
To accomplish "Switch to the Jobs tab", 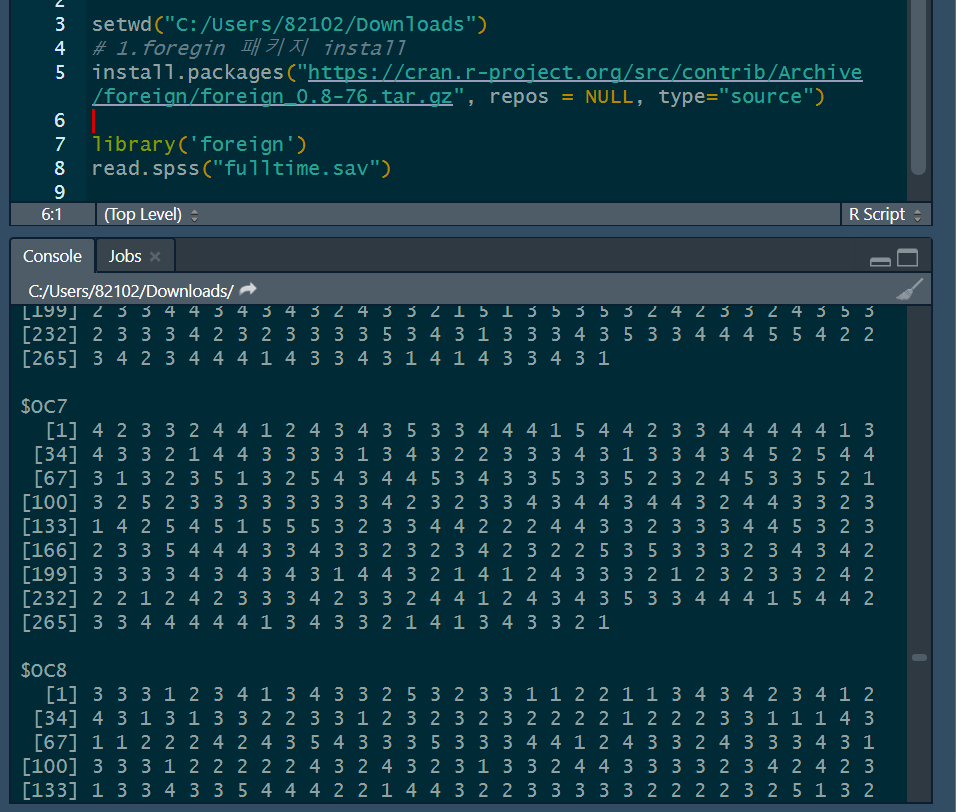I will pos(125,256).
